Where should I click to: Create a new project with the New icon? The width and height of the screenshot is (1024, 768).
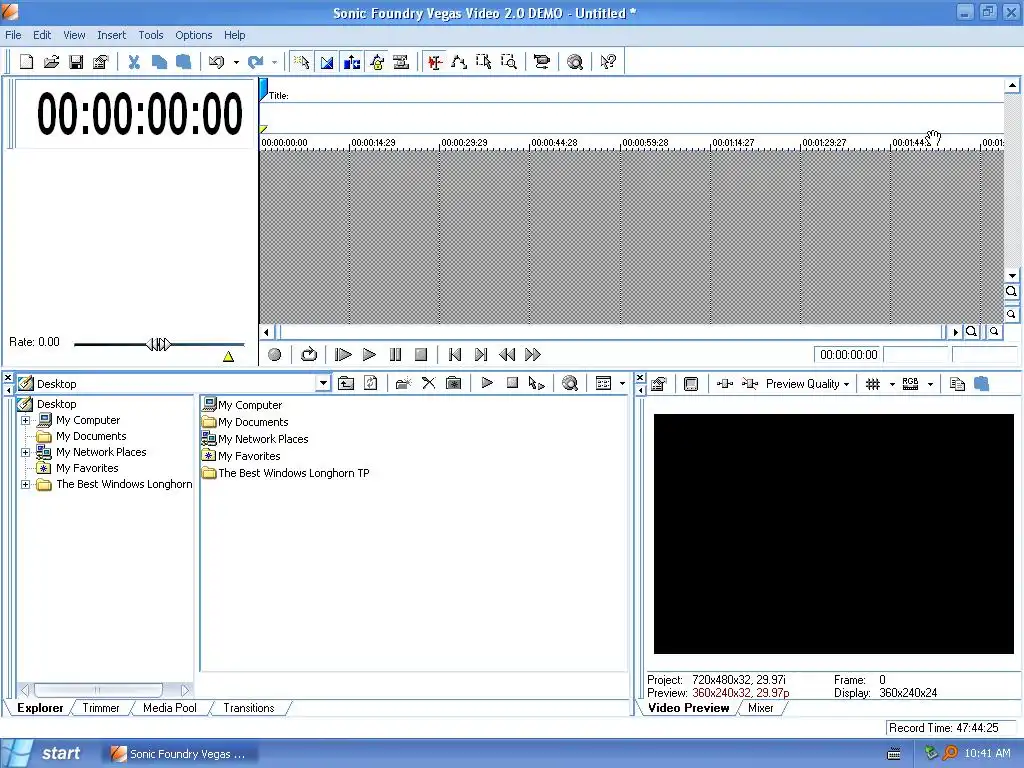26,62
